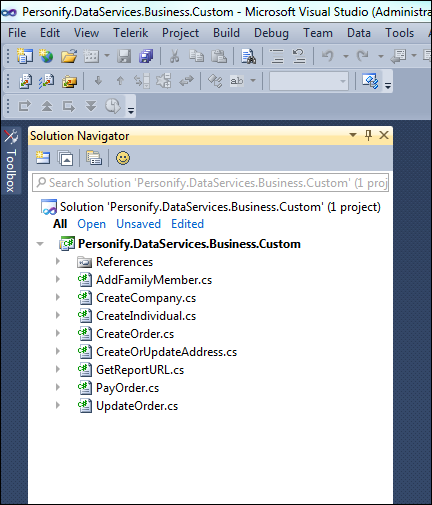Click the Open File folder icon
The height and width of the screenshot is (505, 432).
tap(69, 56)
